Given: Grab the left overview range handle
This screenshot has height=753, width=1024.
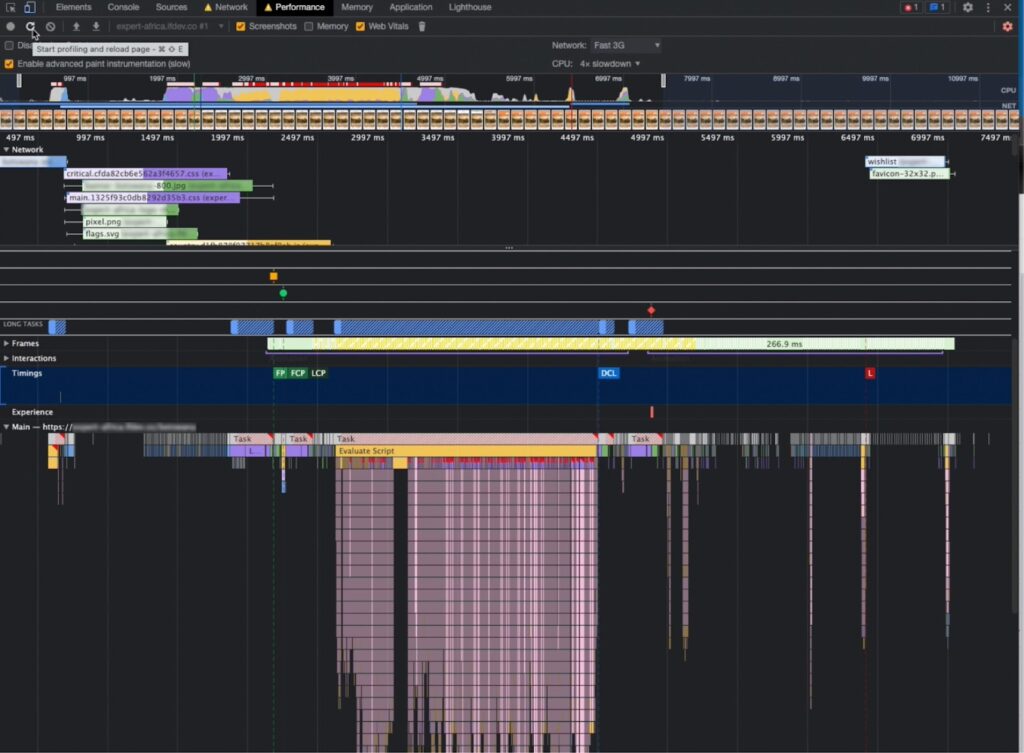Looking at the screenshot, I should [19, 81].
